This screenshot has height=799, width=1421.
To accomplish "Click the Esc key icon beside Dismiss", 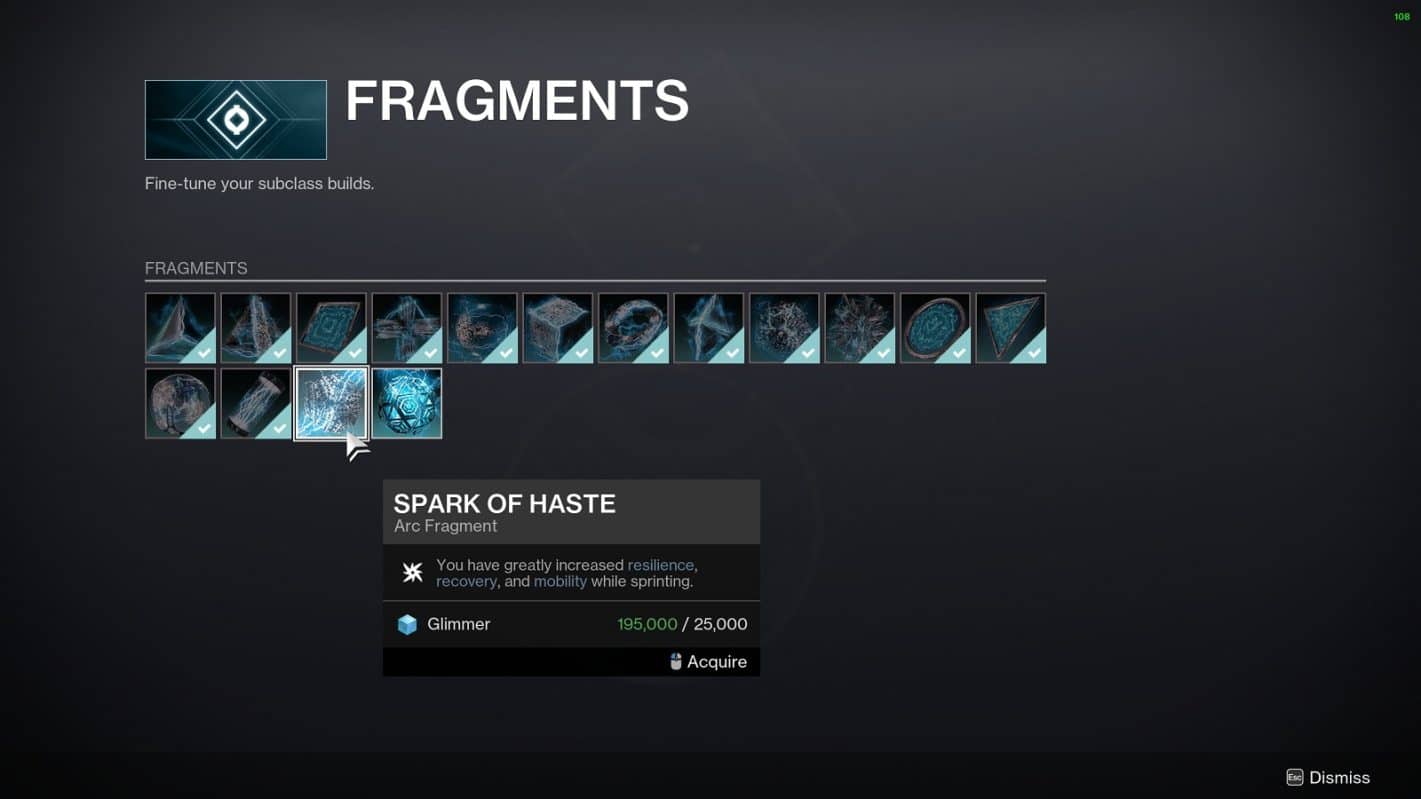I will (1294, 777).
